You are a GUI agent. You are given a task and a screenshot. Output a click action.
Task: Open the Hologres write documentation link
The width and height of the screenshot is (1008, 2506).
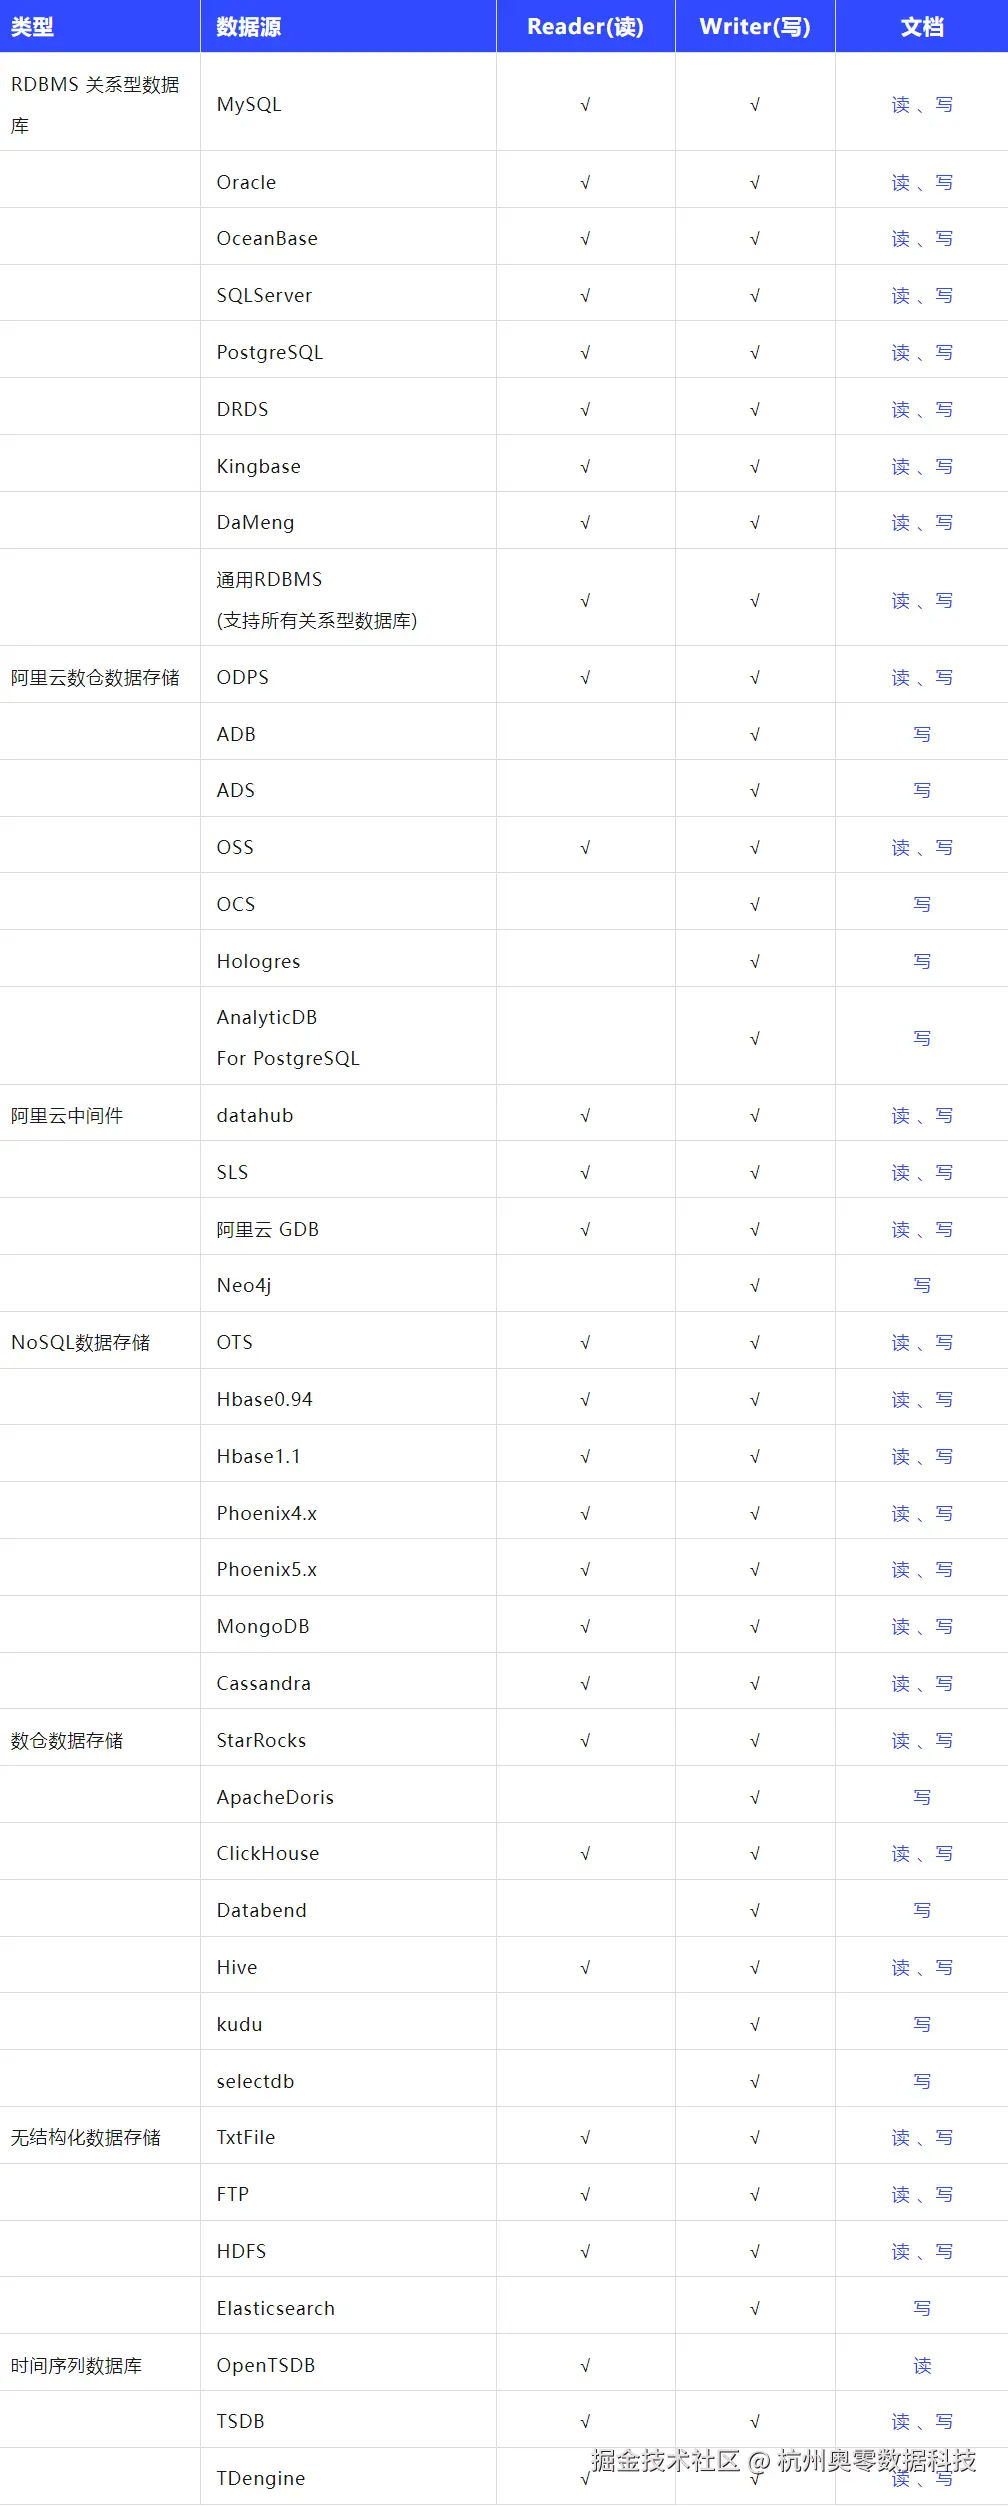(922, 962)
